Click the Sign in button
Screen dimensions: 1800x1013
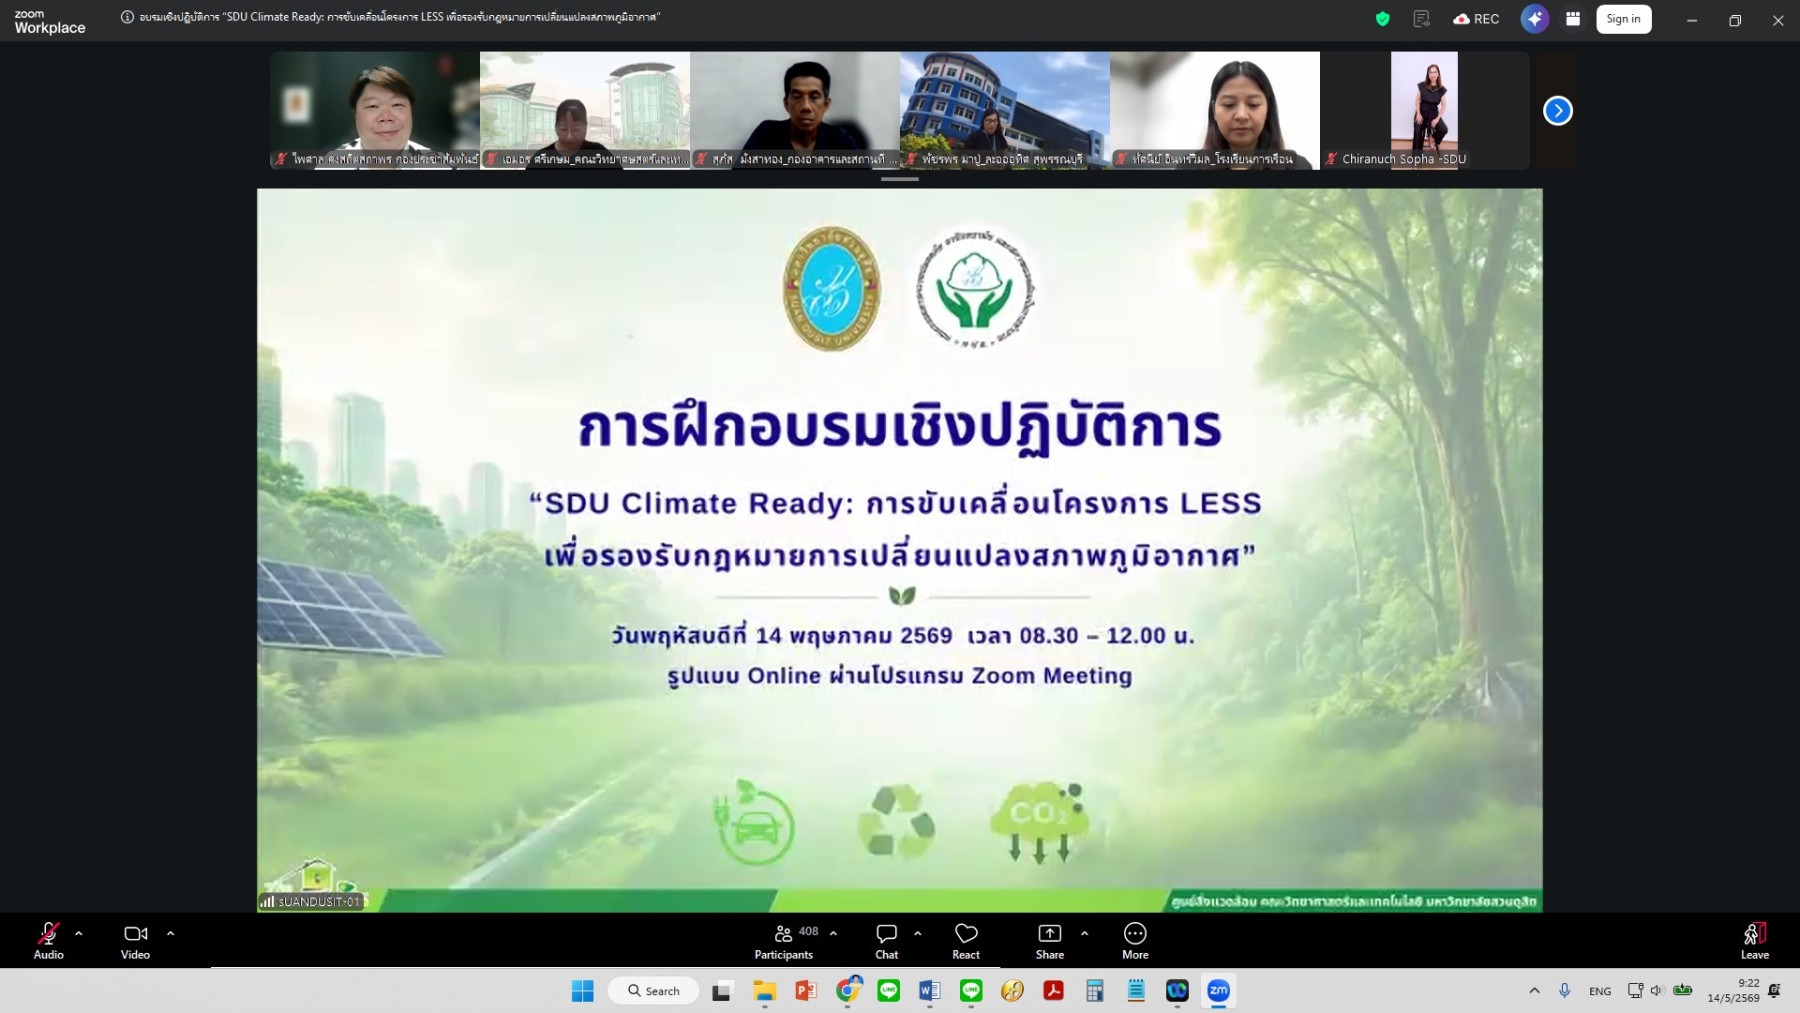(x=1623, y=19)
